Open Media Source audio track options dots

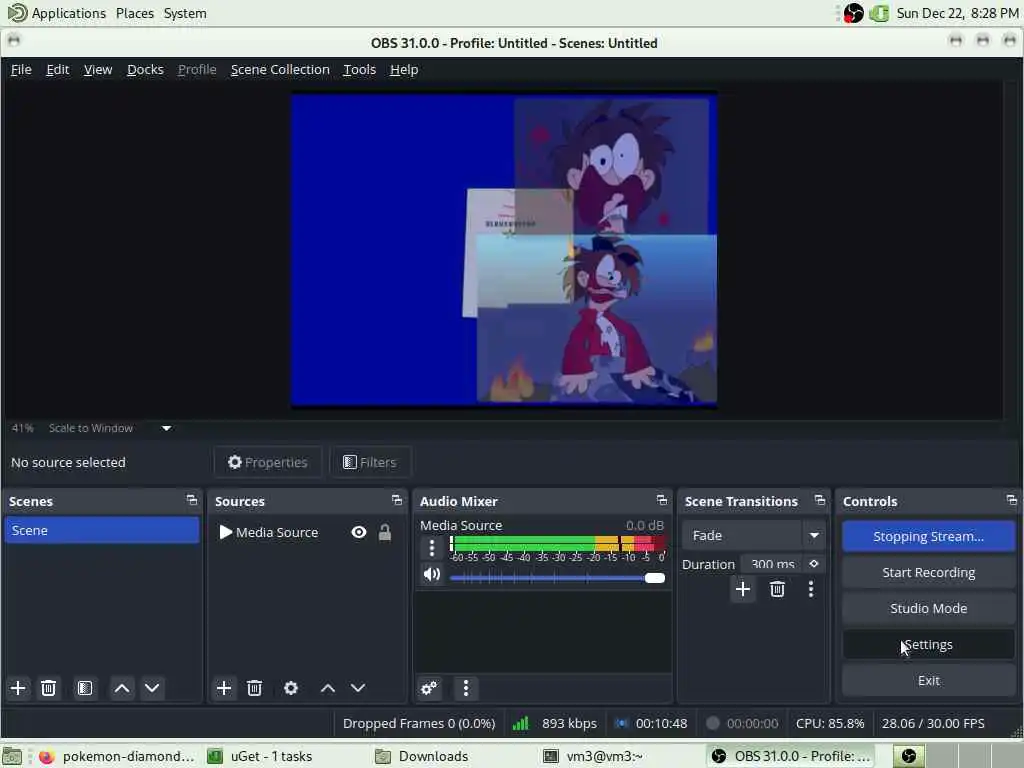pyautogui.click(x=432, y=548)
